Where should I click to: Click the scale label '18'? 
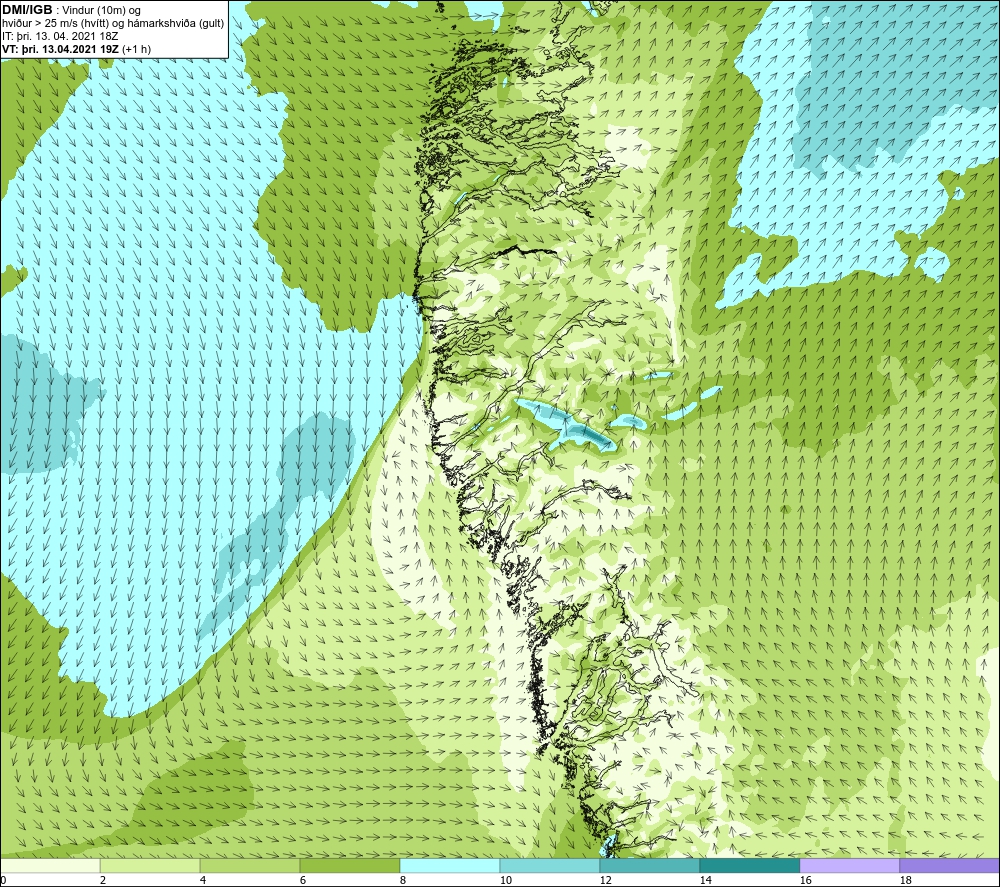click(x=905, y=880)
